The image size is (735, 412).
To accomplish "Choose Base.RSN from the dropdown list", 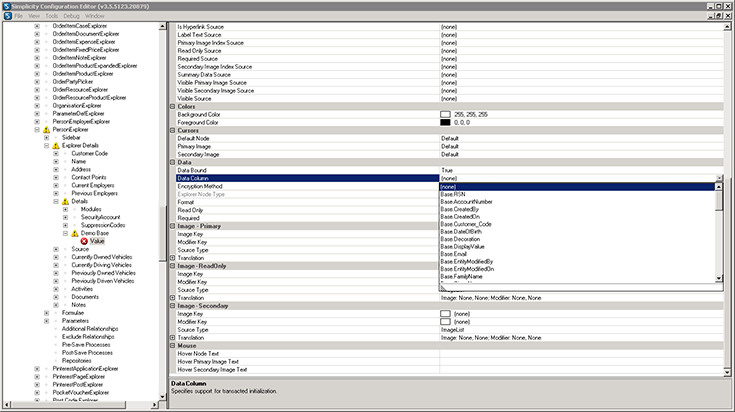I will pyautogui.click(x=577, y=194).
